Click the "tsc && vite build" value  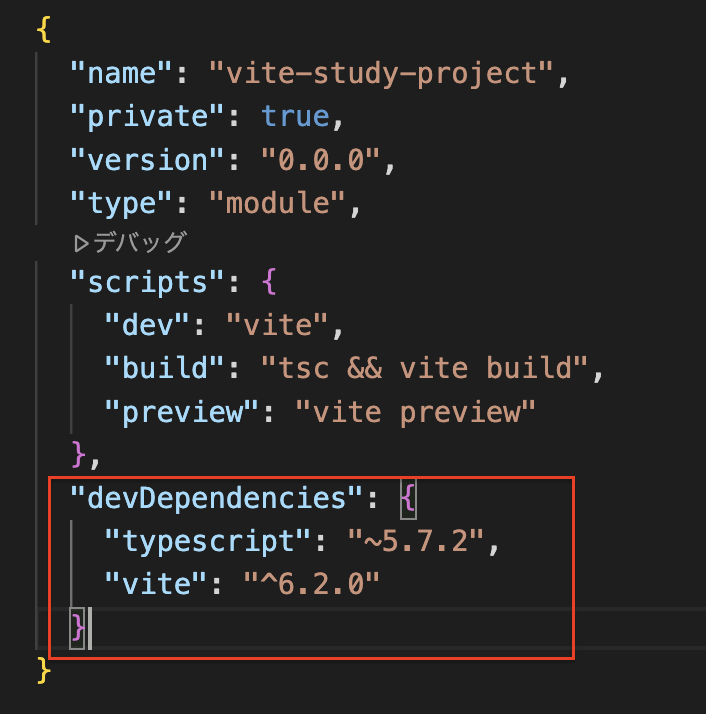point(425,368)
